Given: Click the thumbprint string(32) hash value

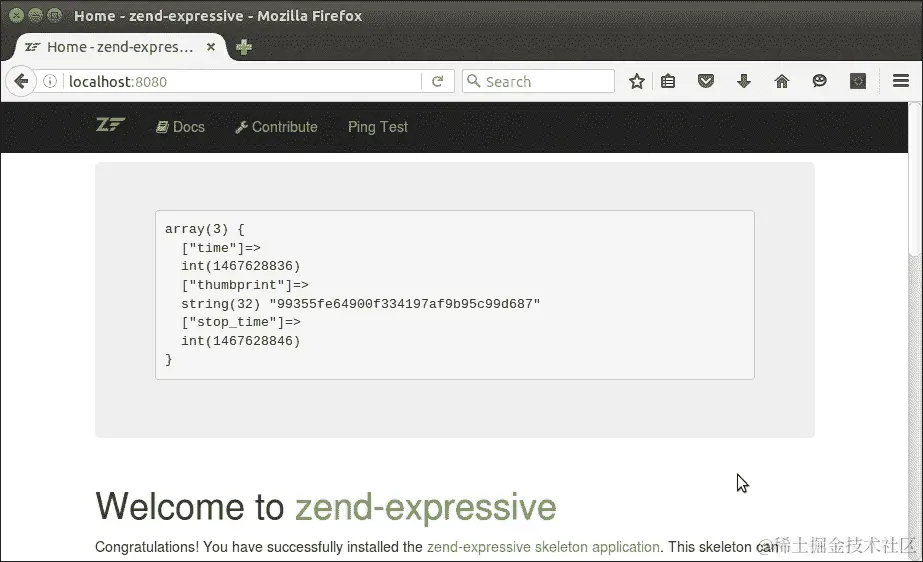Looking at the screenshot, I should [x=360, y=304].
